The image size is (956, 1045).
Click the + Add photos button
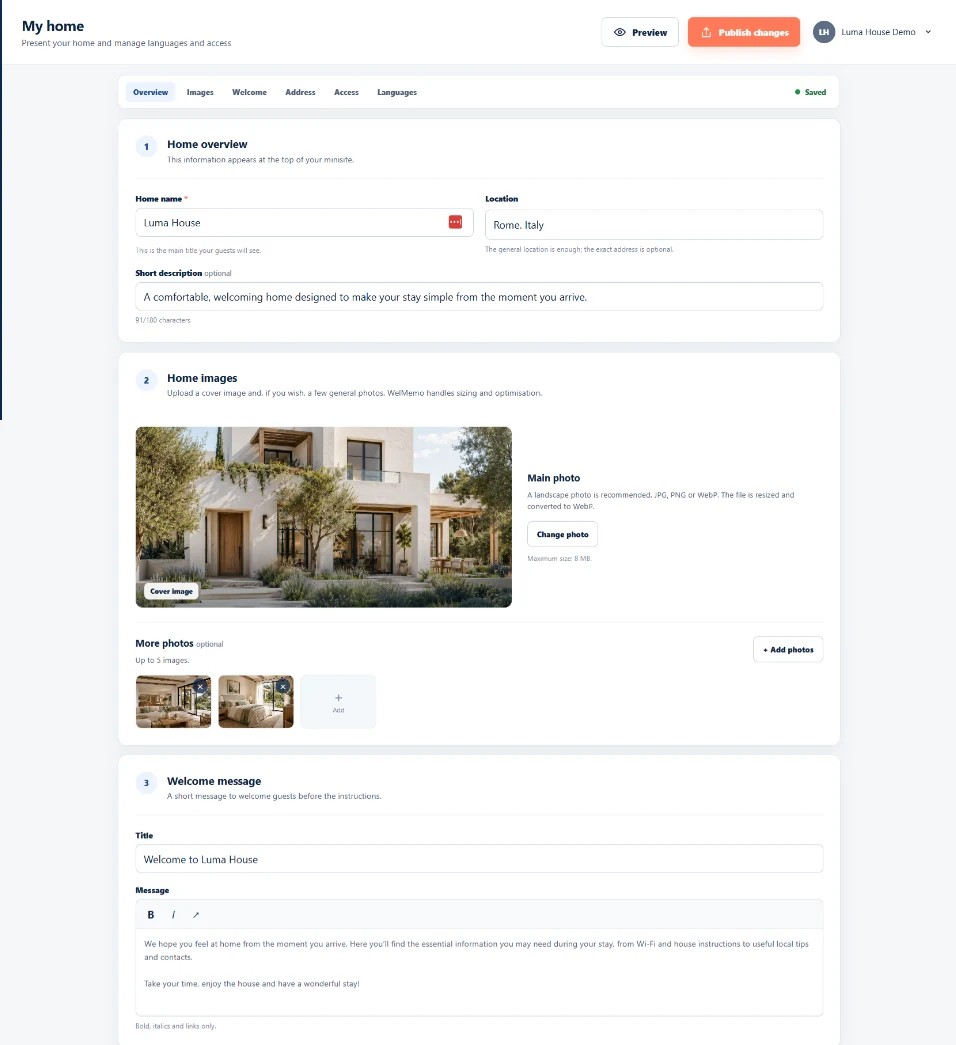coord(788,650)
